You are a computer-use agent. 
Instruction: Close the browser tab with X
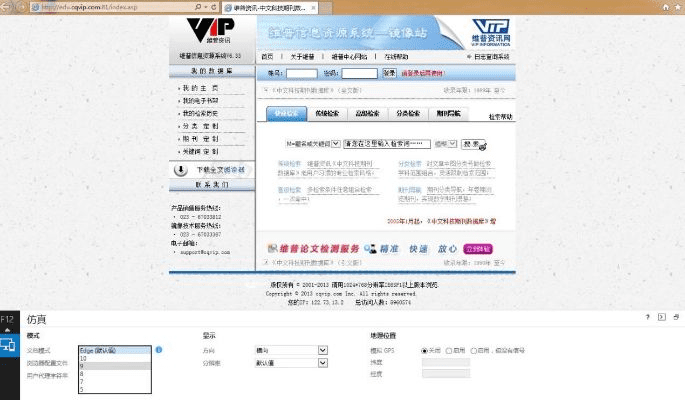click(x=313, y=8)
